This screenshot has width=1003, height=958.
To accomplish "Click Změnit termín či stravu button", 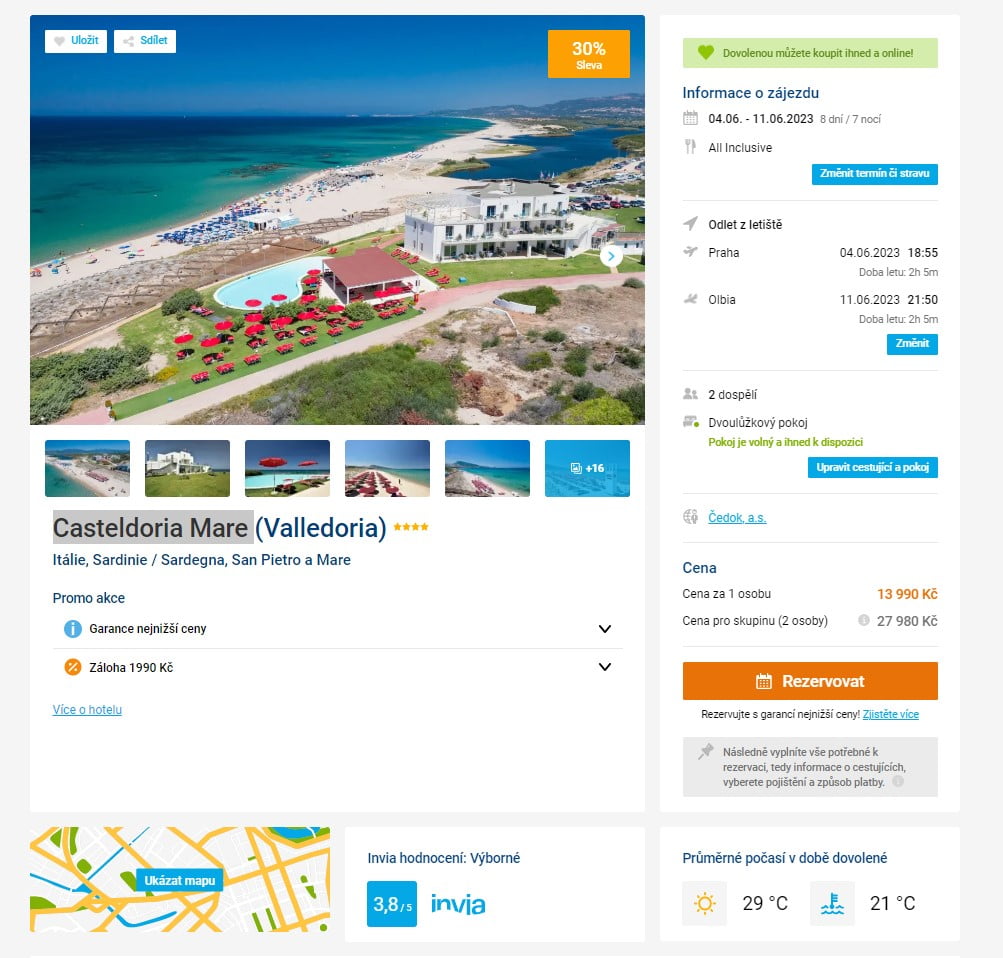I will [874, 174].
